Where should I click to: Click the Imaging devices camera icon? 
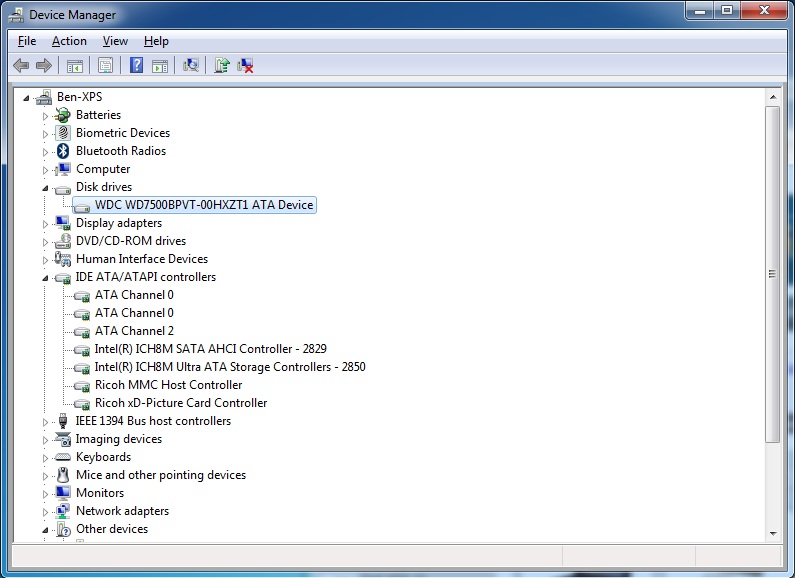click(63, 439)
